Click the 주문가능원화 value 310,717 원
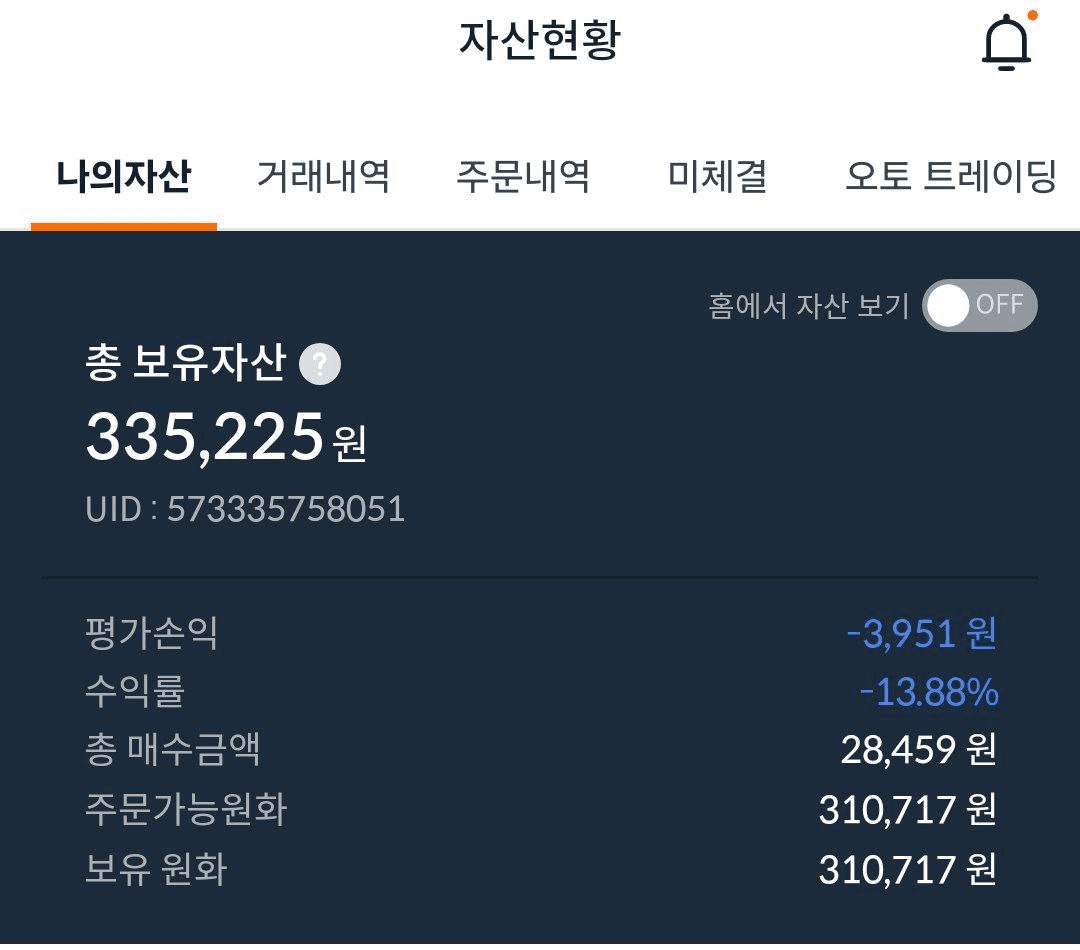 pos(908,809)
